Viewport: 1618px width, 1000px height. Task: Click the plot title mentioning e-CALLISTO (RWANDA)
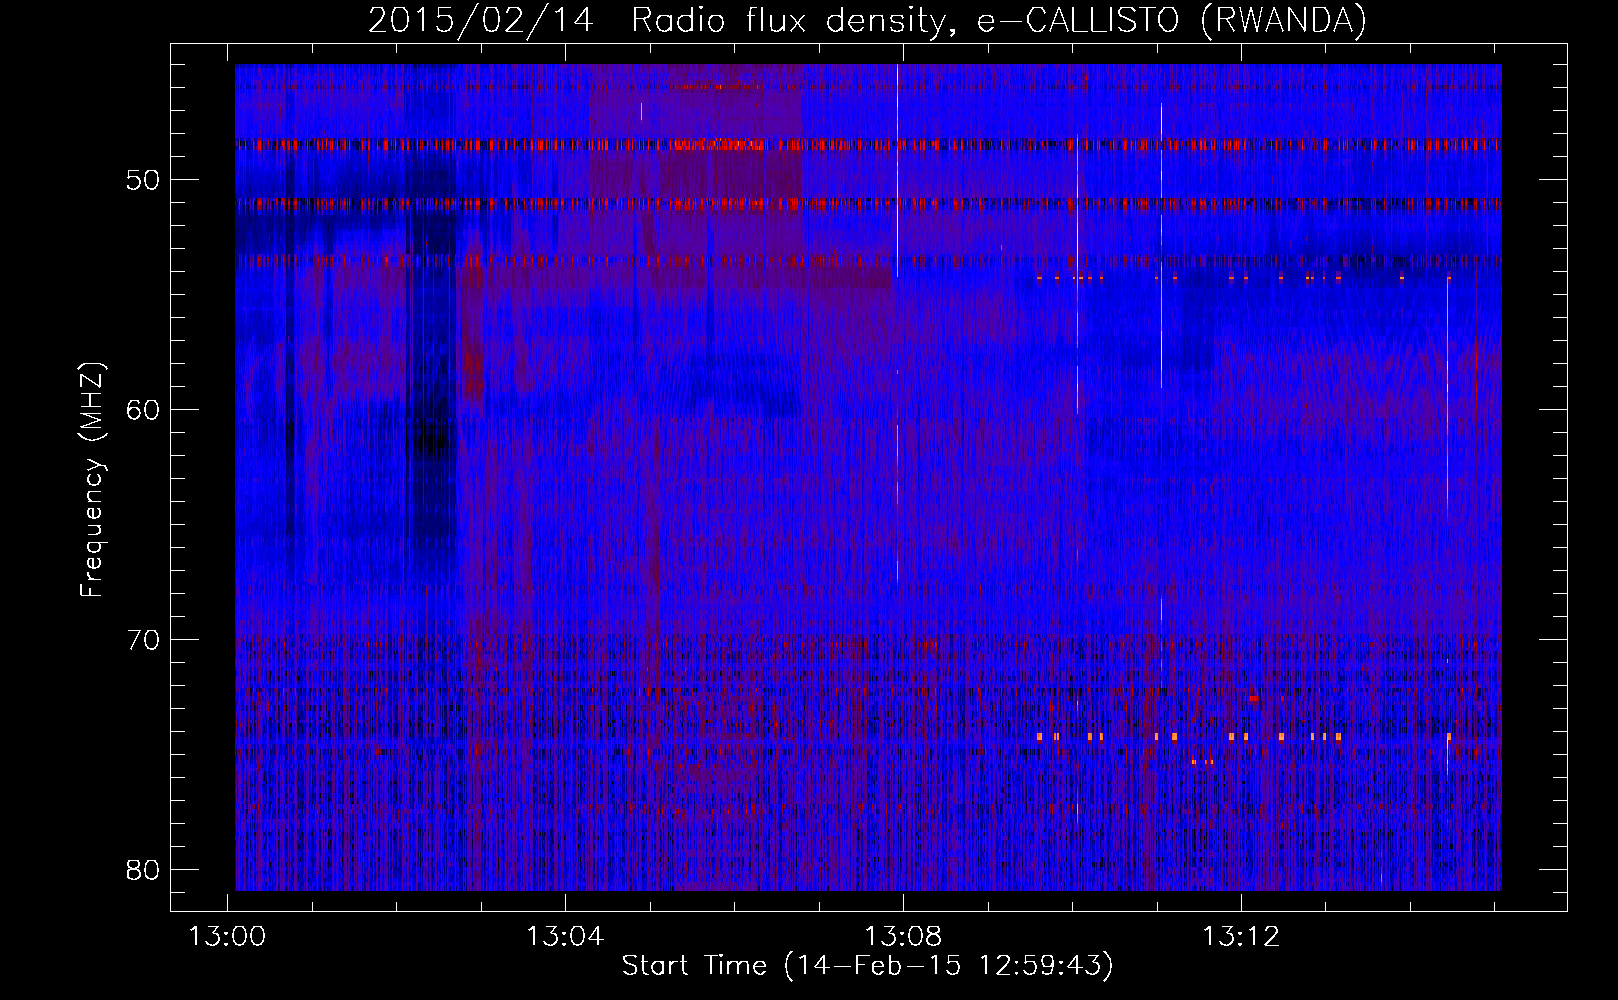867,20
